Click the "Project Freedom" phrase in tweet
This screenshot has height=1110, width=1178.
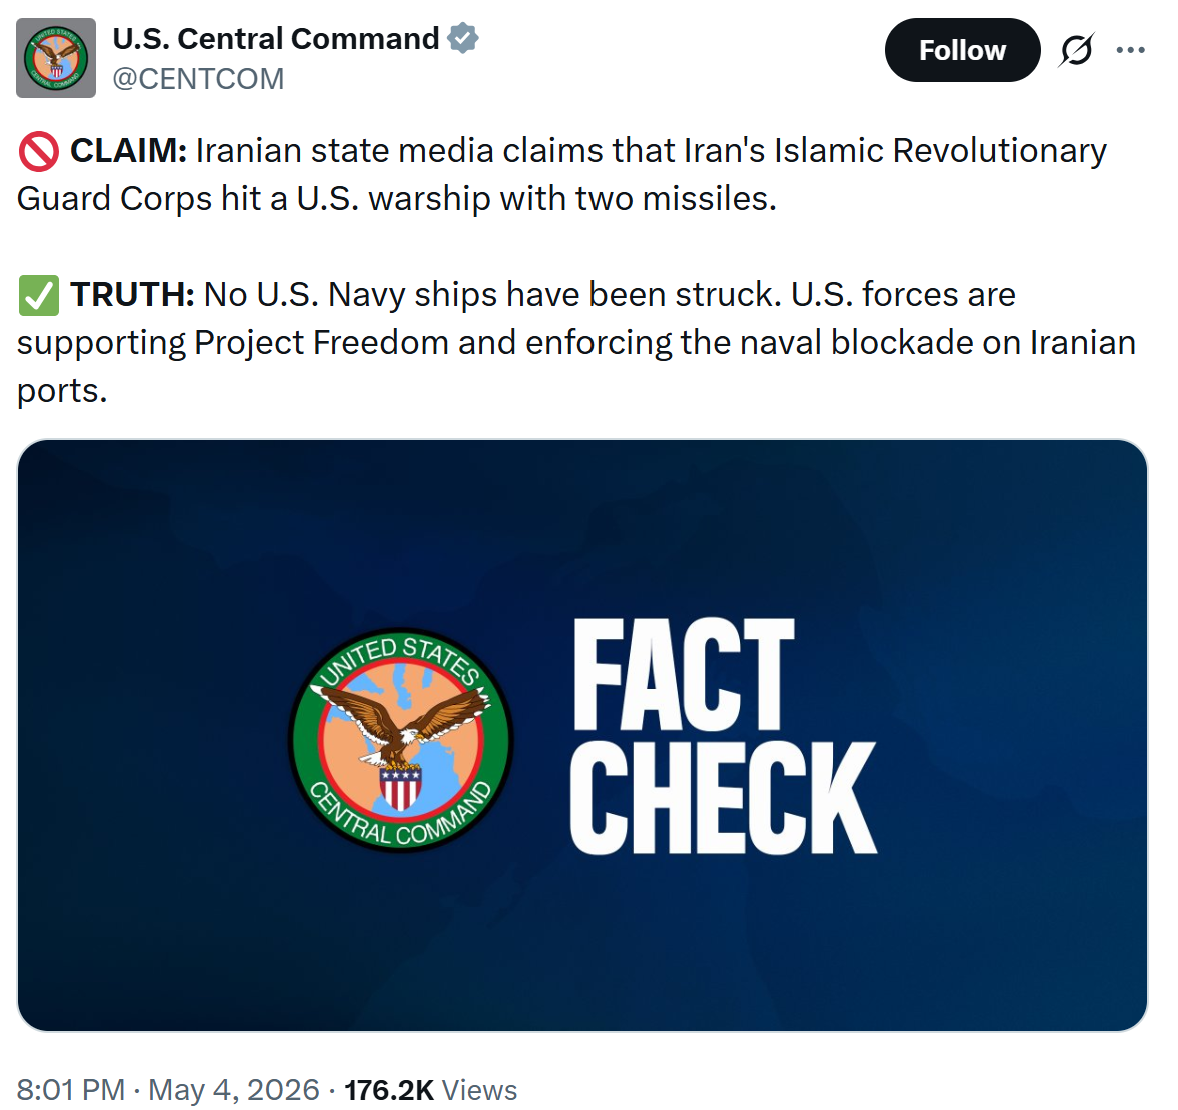[x=322, y=343]
